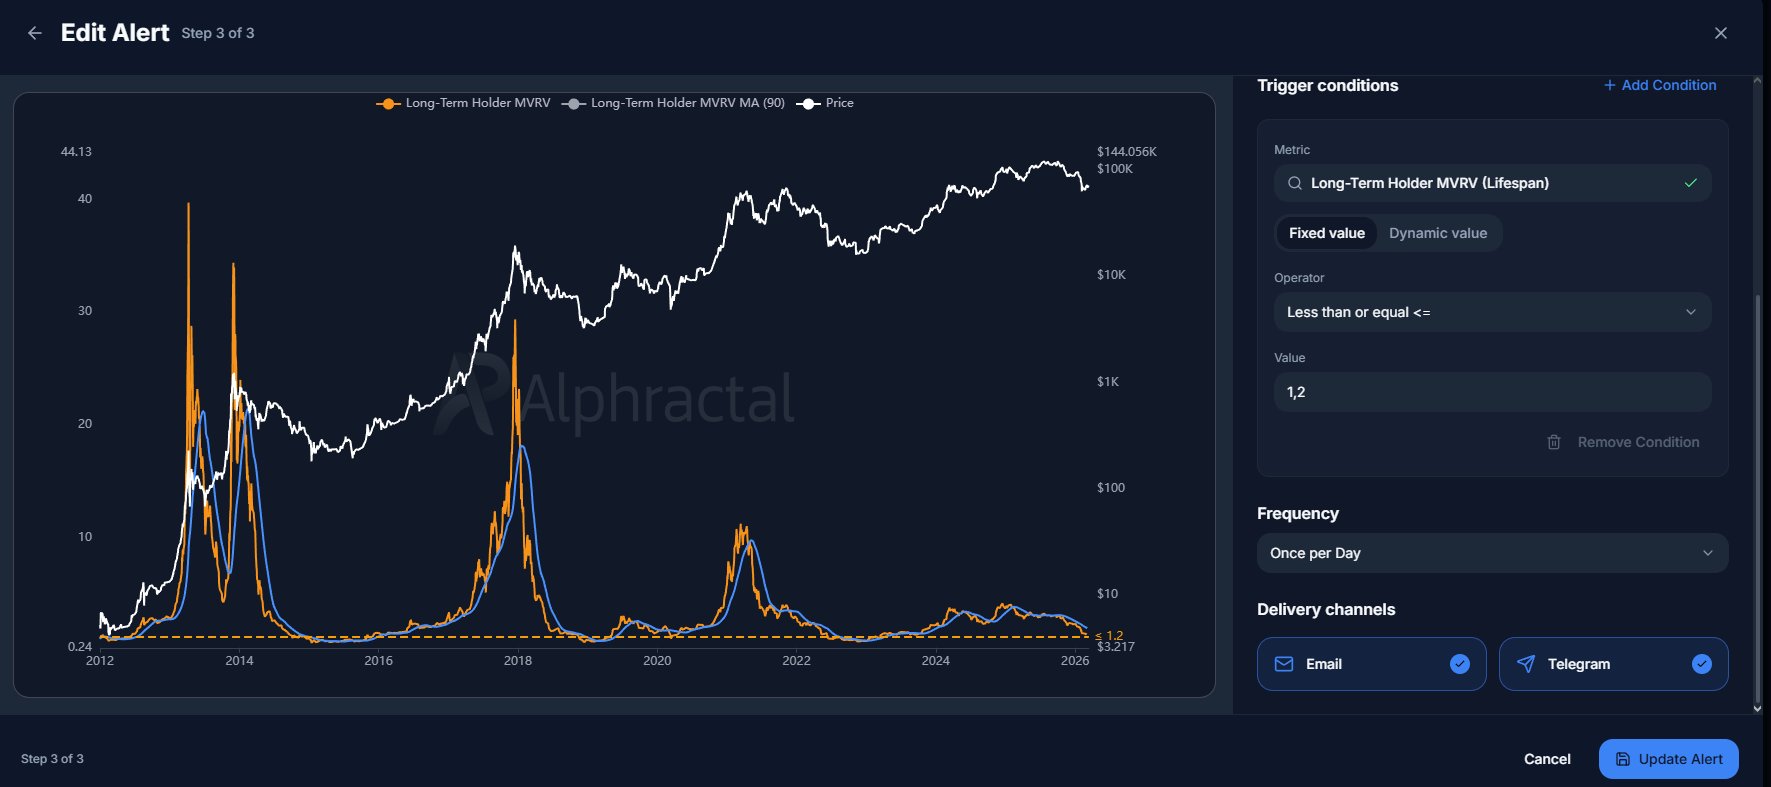1771x787 pixels.
Task: Switch to the Dynamic value tab
Action: [x=1437, y=233]
